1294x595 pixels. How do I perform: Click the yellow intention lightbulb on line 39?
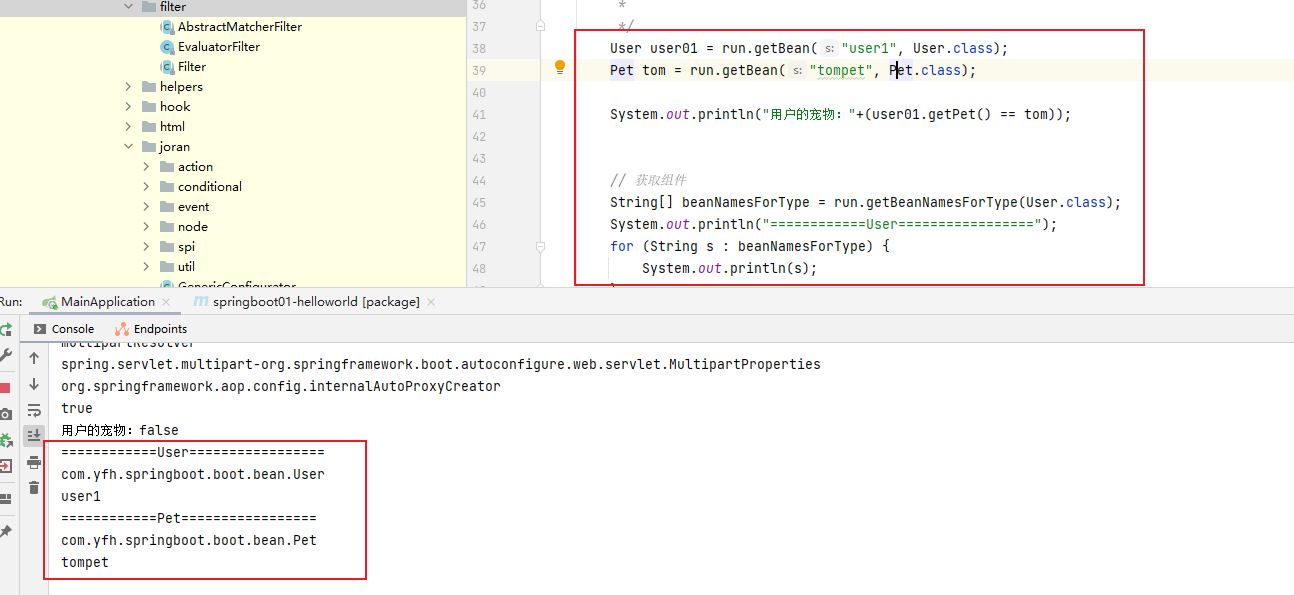point(560,68)
